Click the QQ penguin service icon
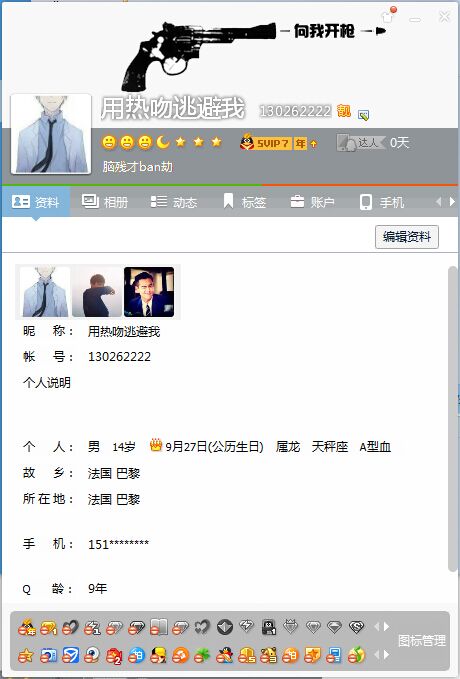The width and height of the screenshot is (460, 679). click(x=224, y=656)
